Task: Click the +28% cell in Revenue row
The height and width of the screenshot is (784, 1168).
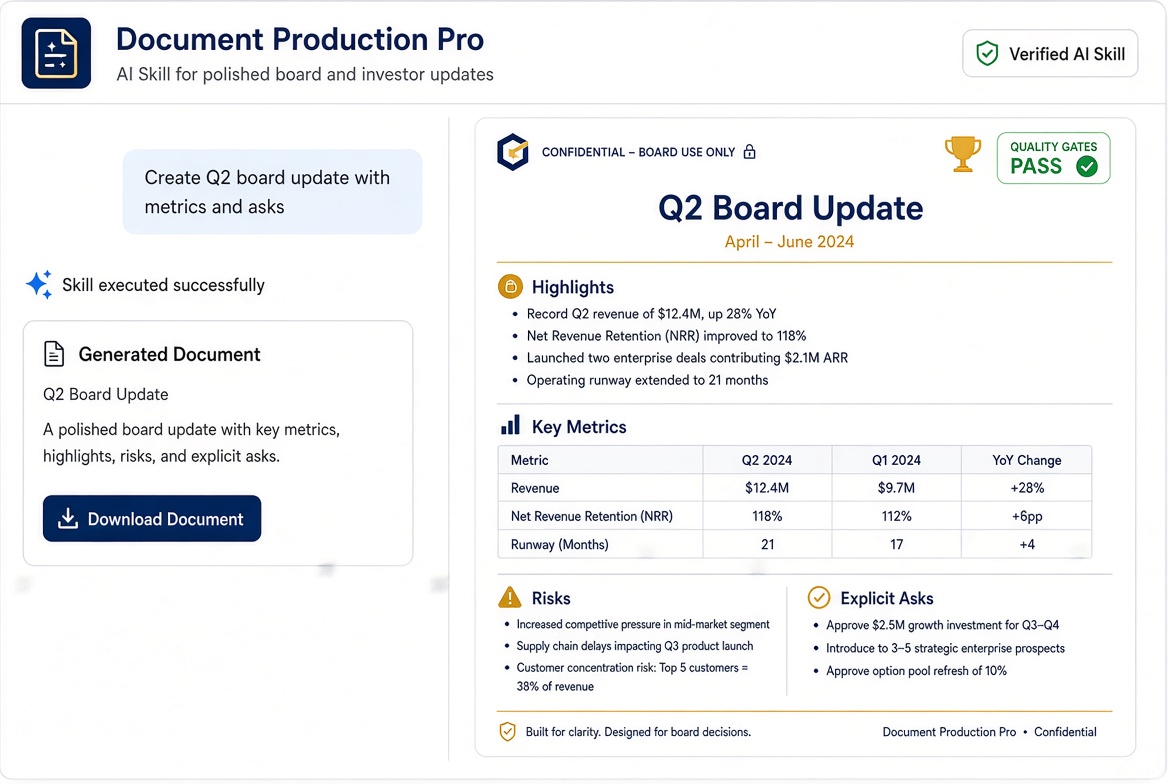Action: pyautogui.click(x=1026, y=488)
